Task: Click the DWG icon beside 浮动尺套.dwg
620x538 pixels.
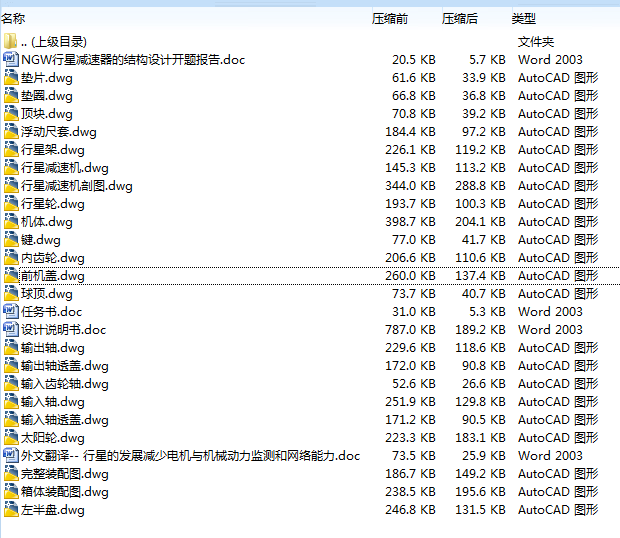Action: point(11,131)
